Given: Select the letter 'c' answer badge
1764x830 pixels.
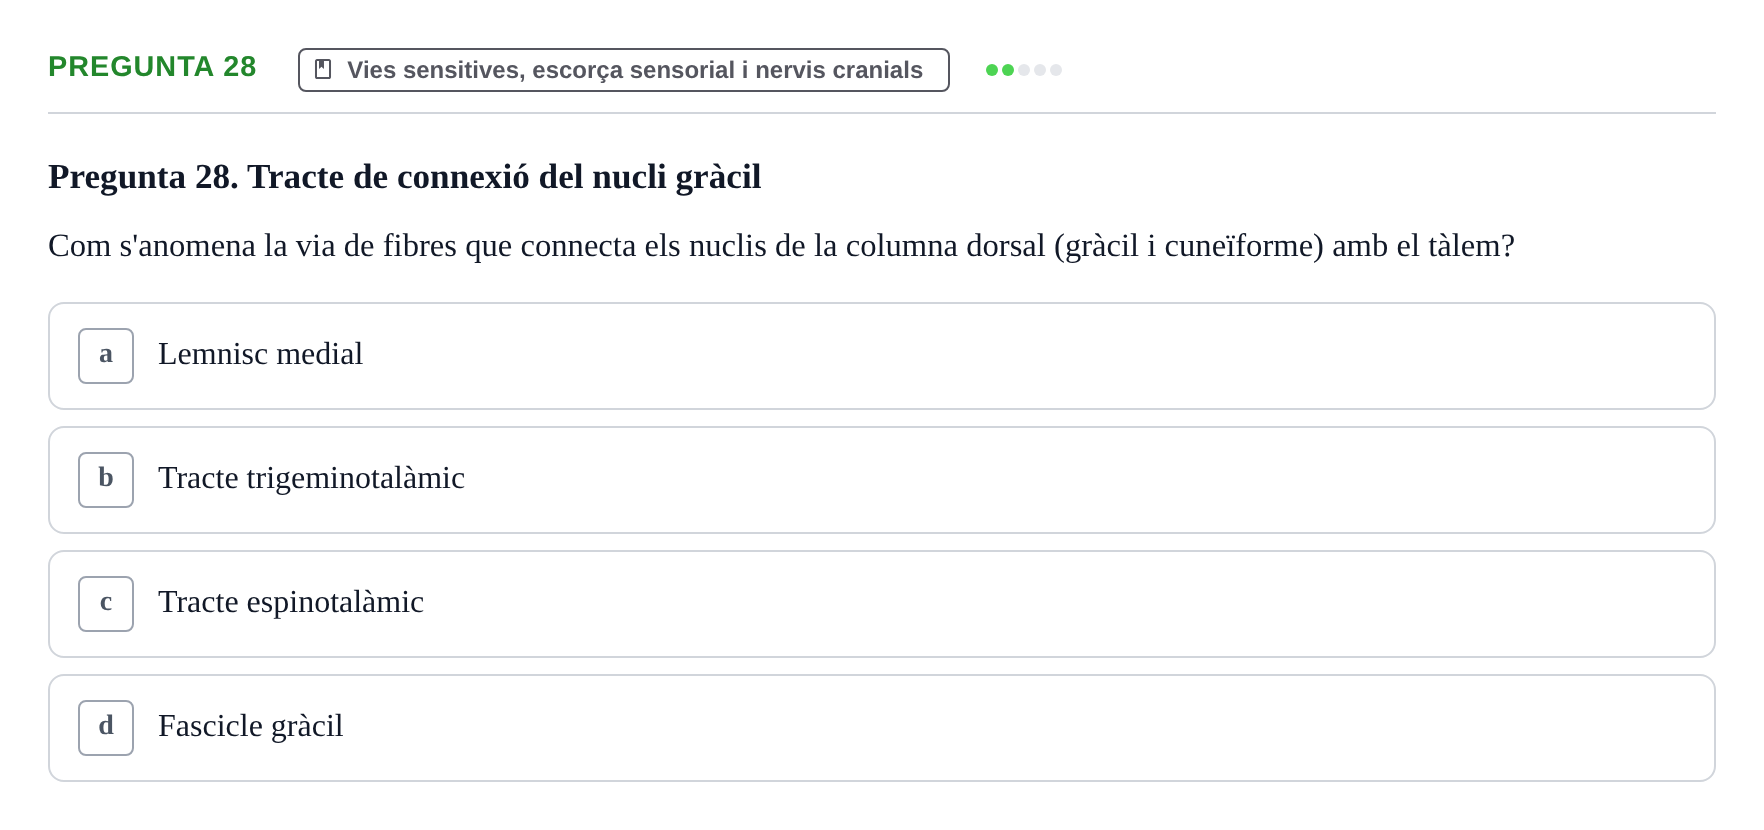Looking at the screenshot, I should pyautogui.click(x=106, y=604).
